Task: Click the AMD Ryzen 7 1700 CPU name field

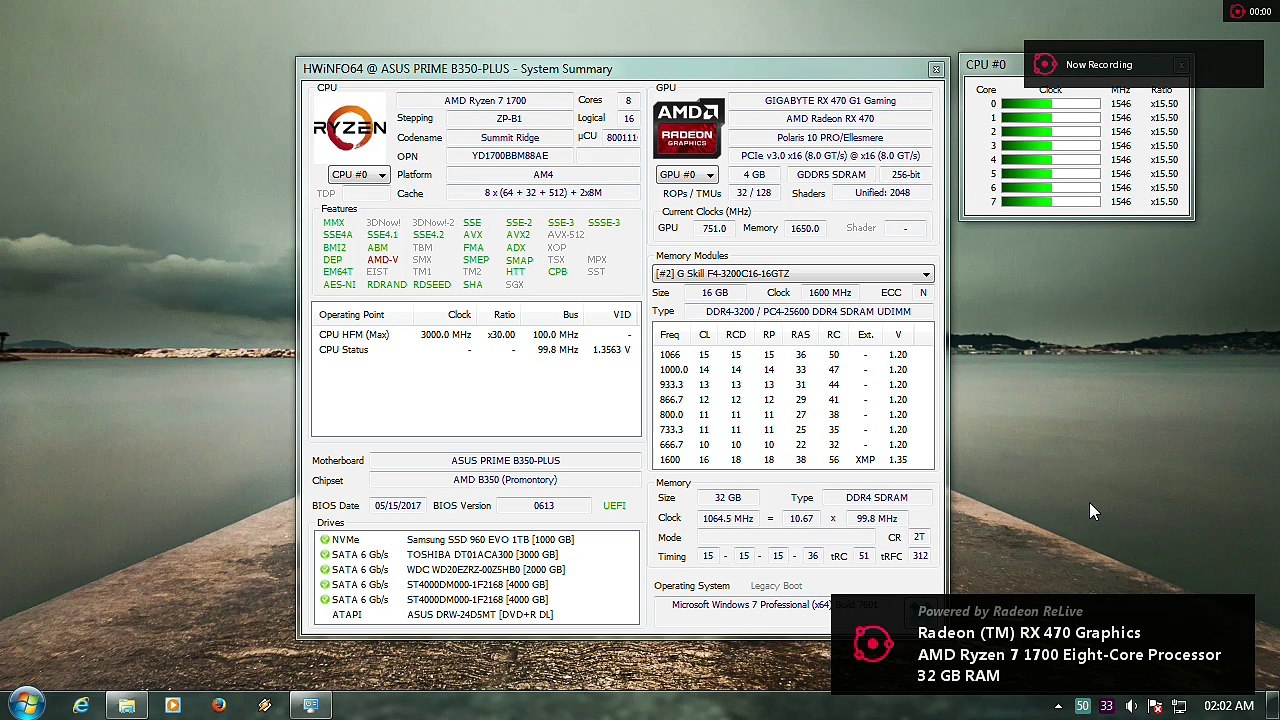Action: pos(485,101)
